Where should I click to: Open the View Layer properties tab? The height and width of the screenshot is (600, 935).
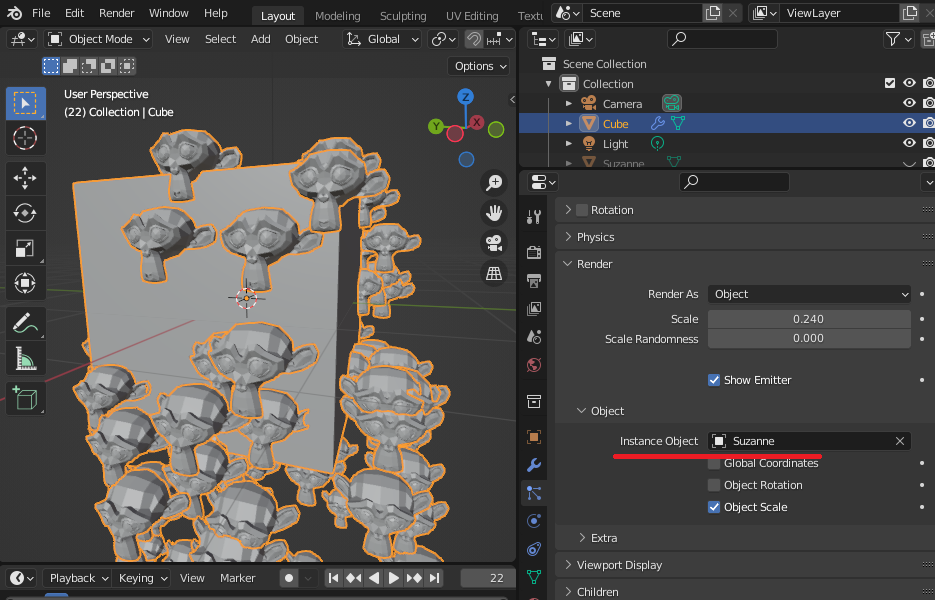pos(534,308)
